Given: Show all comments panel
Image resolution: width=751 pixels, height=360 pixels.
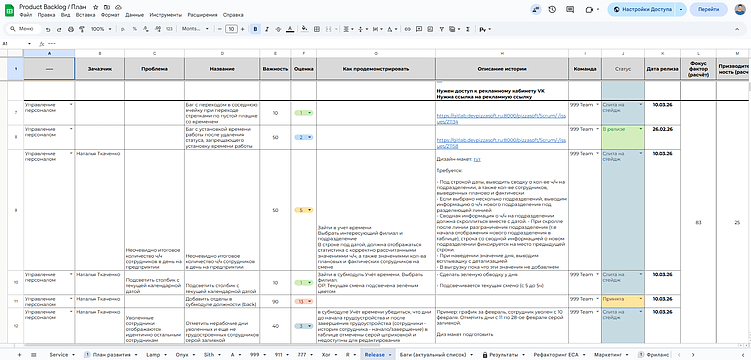Looking at the screenshot, I should click(570, 9).
